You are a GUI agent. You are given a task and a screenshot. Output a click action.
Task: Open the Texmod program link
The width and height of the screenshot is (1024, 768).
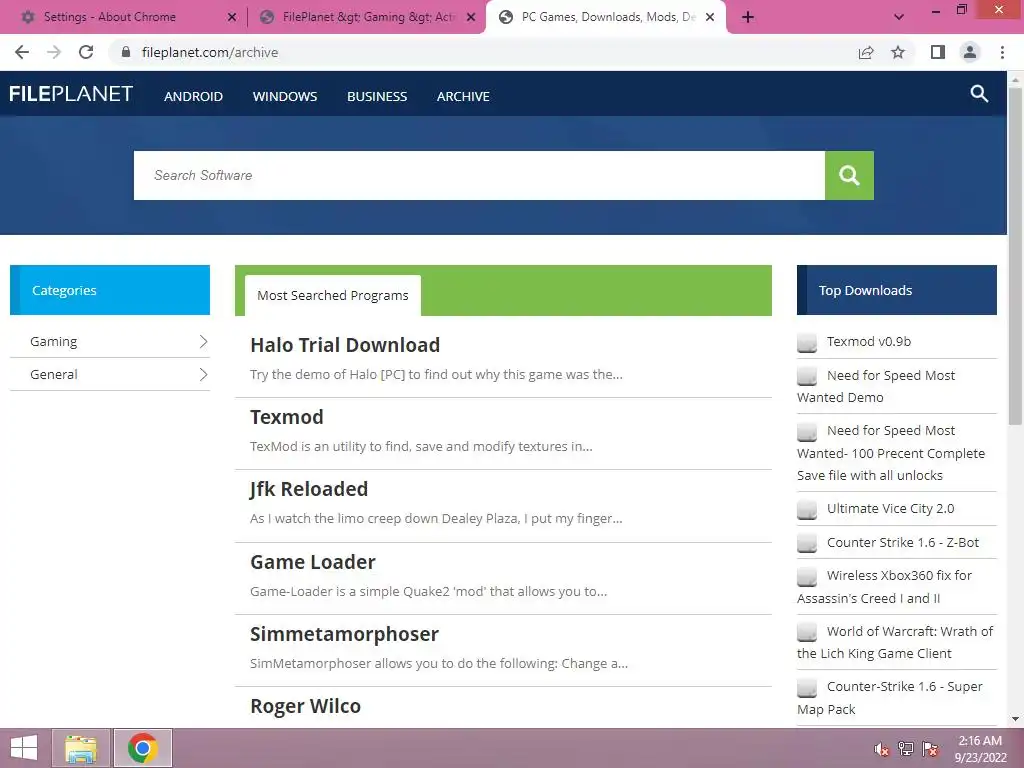pyautogui.click(x=287, y=417)
